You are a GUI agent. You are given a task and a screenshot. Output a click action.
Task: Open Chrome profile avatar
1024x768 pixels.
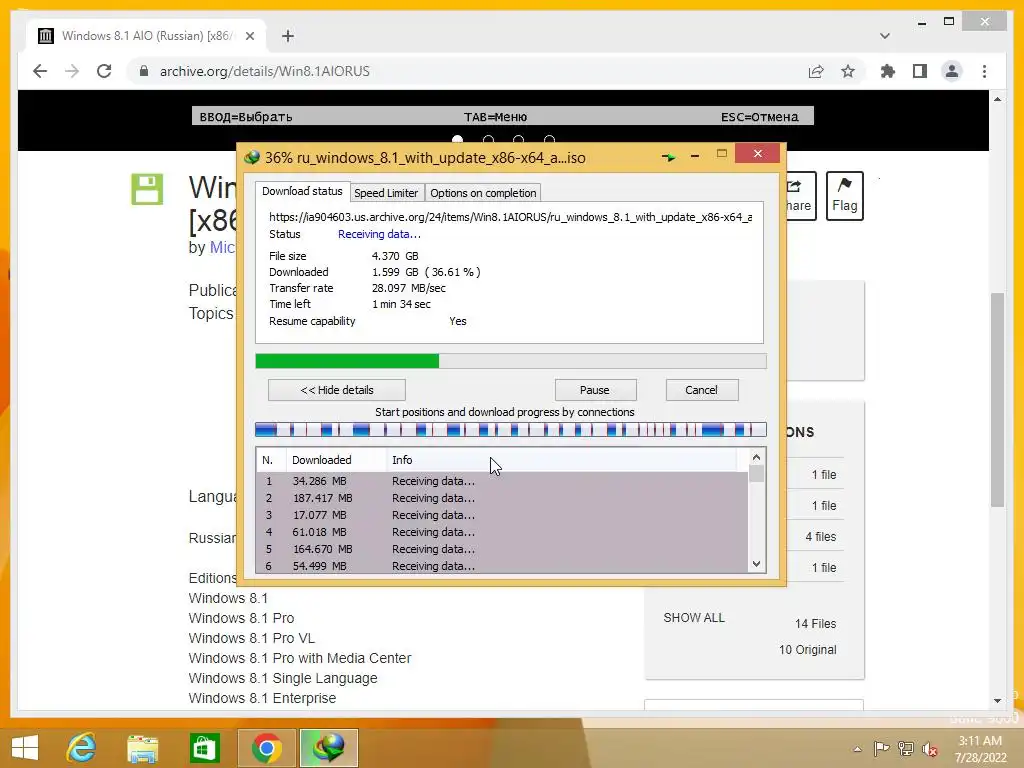(x=952, y=71)
